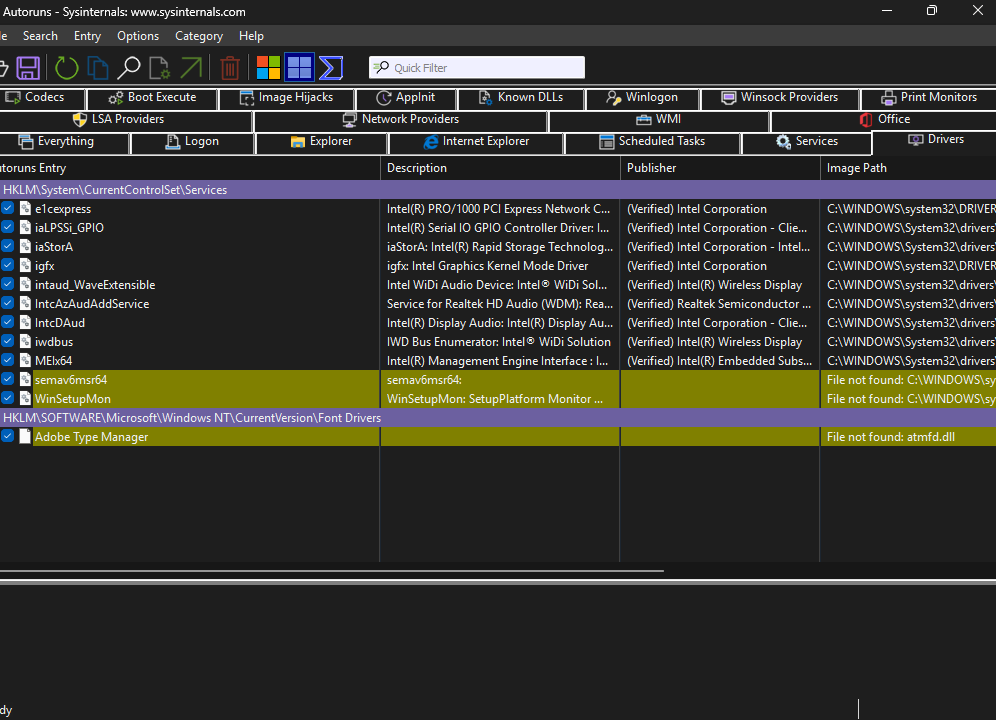Click the Adobe Type Manager file icon
The height and width of the screenshot is (720, 996).
[x=25, y=437]
